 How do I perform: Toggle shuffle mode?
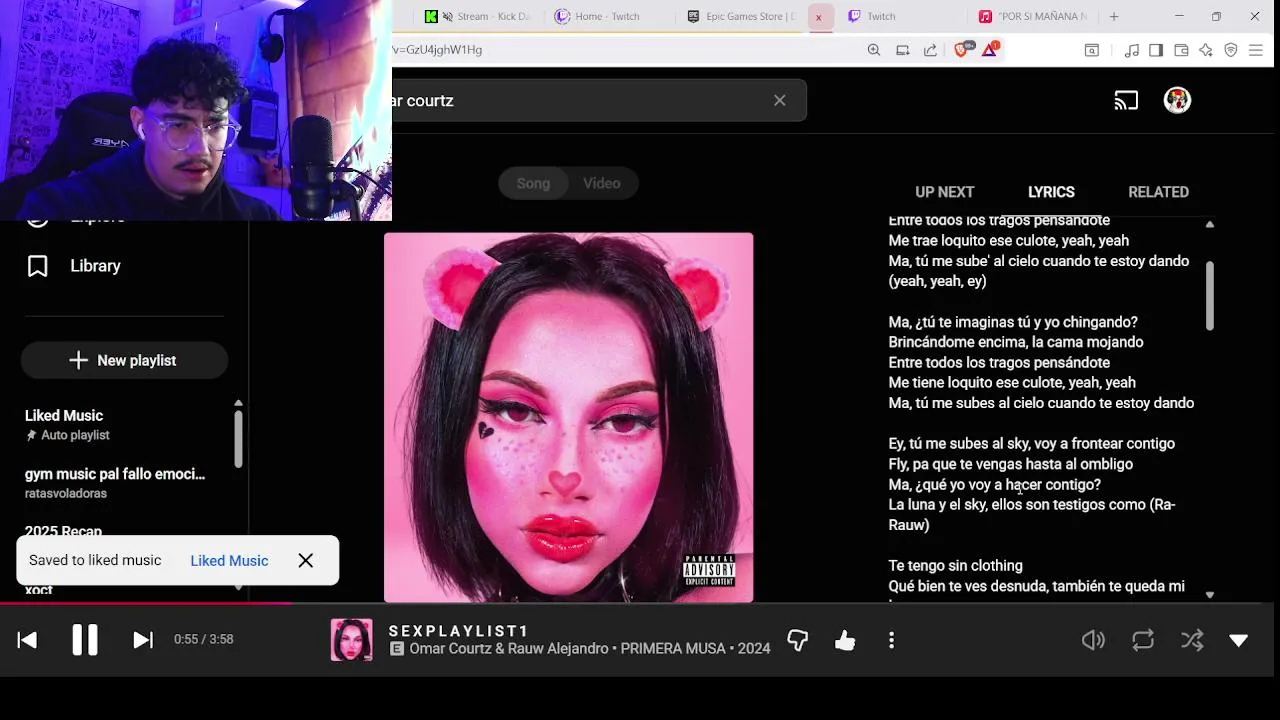pos(1192,640)
